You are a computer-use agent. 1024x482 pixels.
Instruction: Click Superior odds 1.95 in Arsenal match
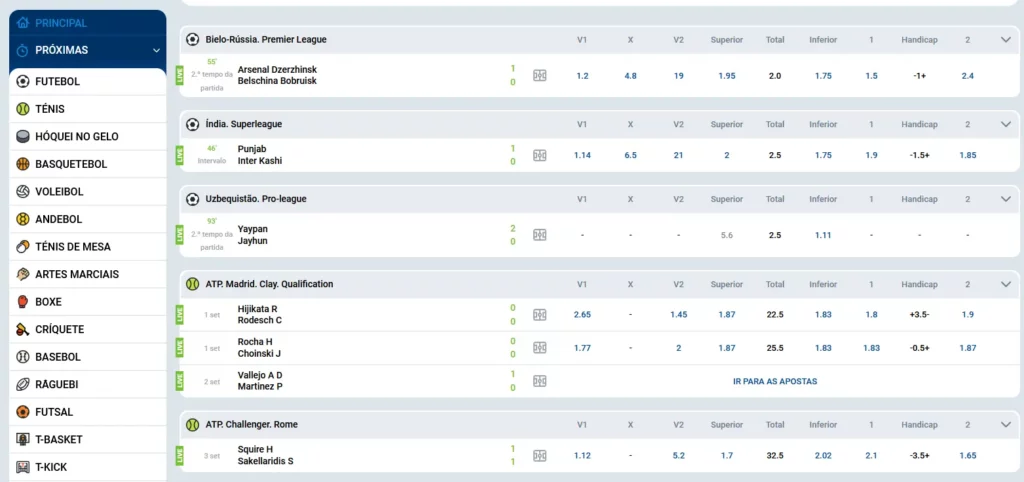pyautogui.click(x=727, y=76)
